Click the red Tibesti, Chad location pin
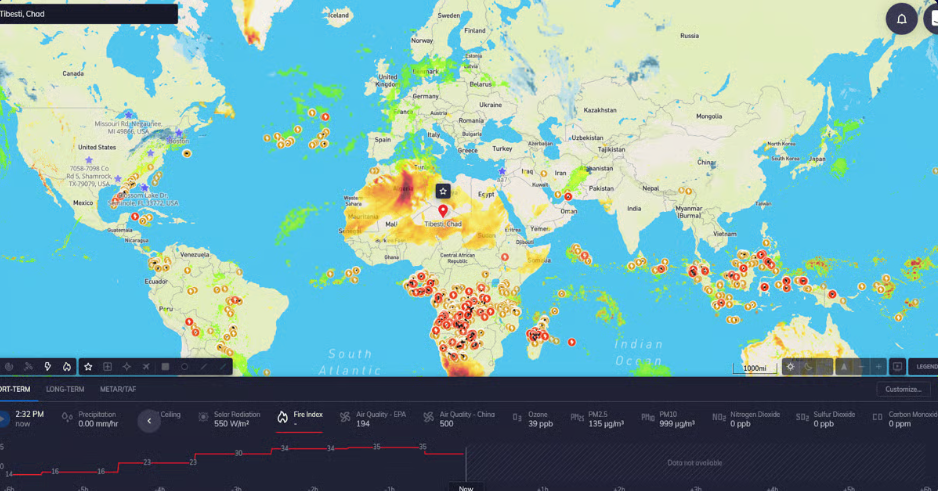938x491 pixels. pyautogui.click(x=444, y=211)
